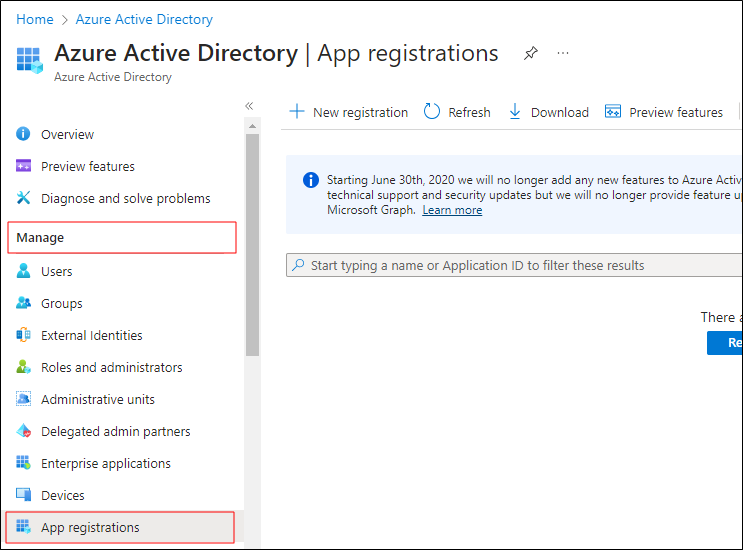743x550 pixels.
Task: Click the Roles and administrators icon
Action: point(23,367)
